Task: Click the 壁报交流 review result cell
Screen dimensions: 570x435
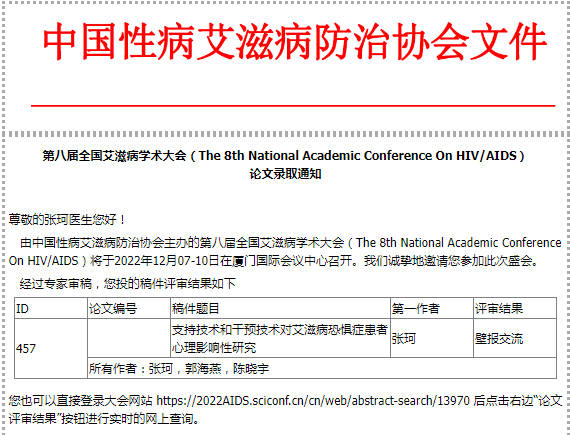Action: tap(515, 338)
